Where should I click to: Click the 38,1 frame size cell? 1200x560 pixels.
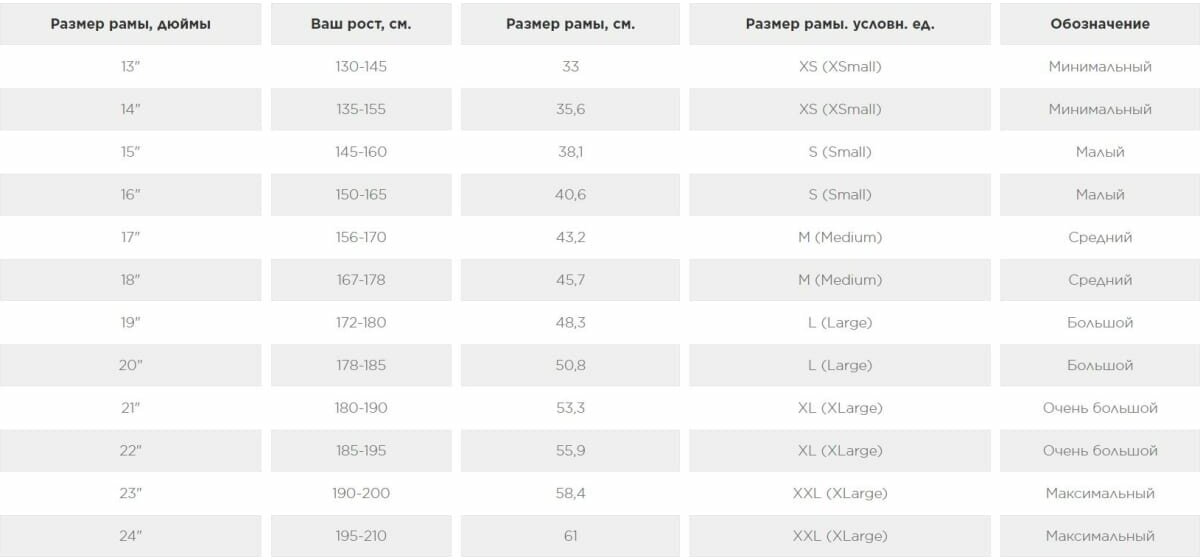pyautogui.click(x=570, y=152)
